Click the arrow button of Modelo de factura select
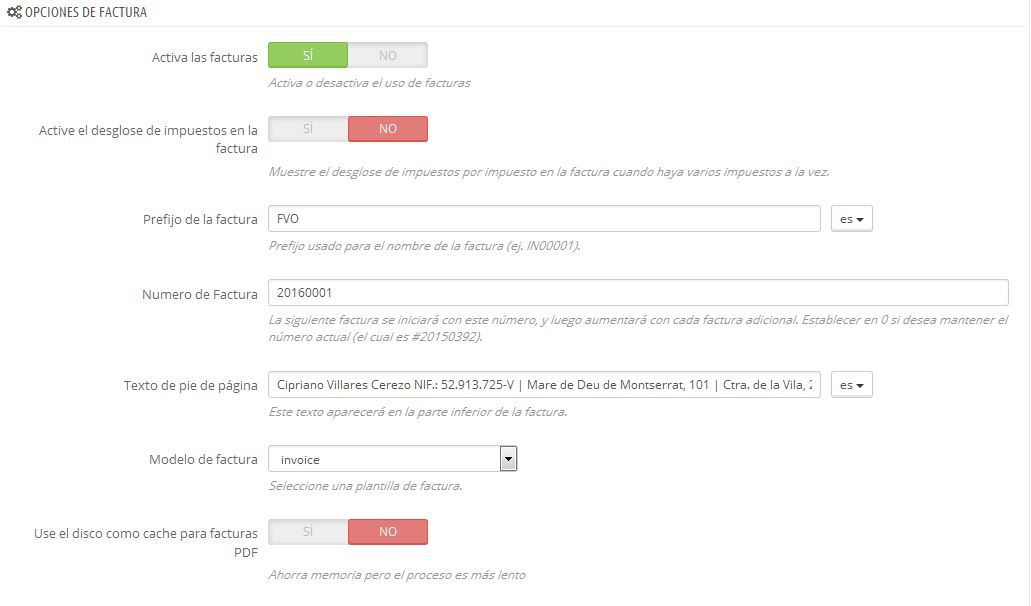Screen dimensions: 1031x606 point(508,459)
